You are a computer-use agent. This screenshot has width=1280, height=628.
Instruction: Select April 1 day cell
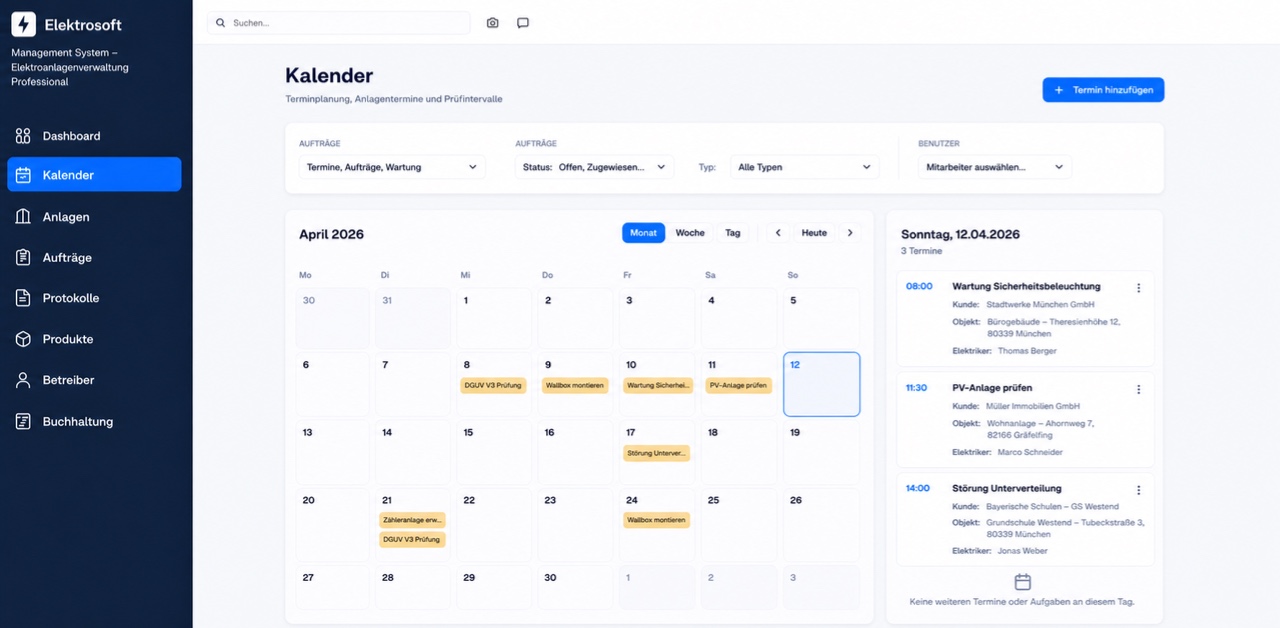(494, 320)
